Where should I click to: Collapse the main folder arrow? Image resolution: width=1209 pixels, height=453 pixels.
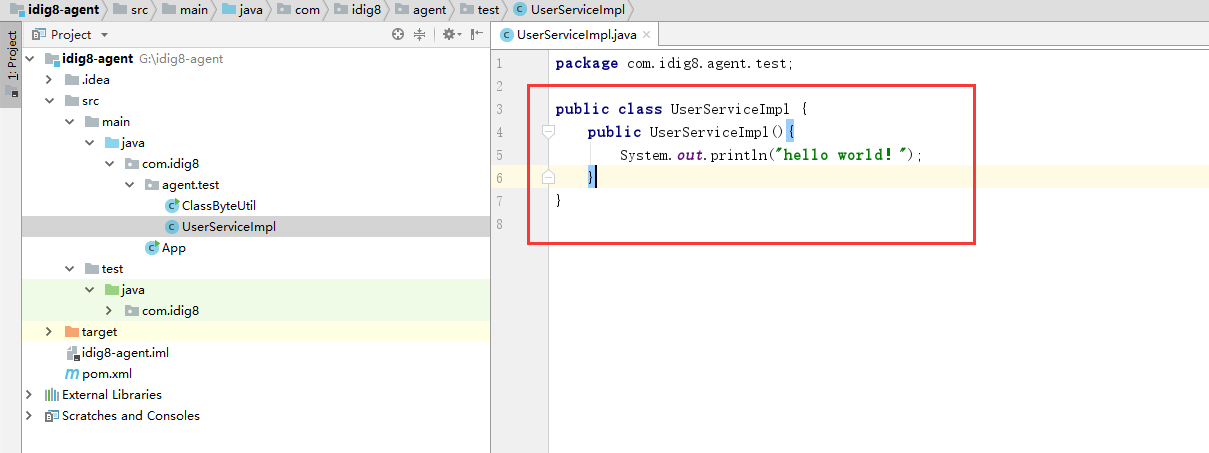tap(69, 122)
